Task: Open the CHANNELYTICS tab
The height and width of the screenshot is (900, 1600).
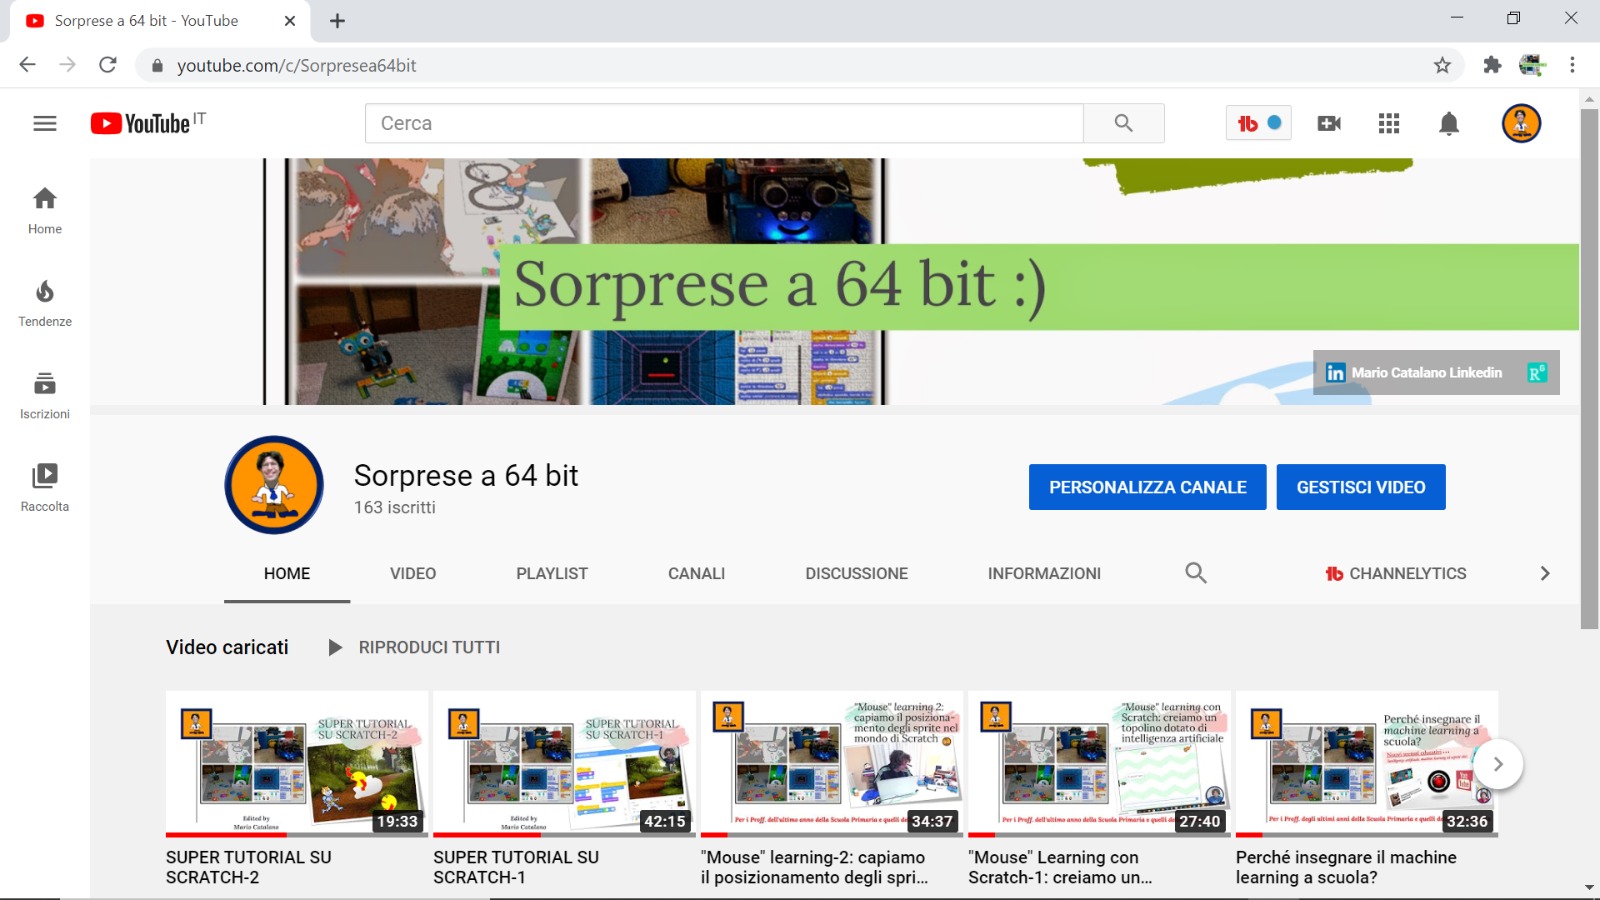Action: click(1396, 573)
